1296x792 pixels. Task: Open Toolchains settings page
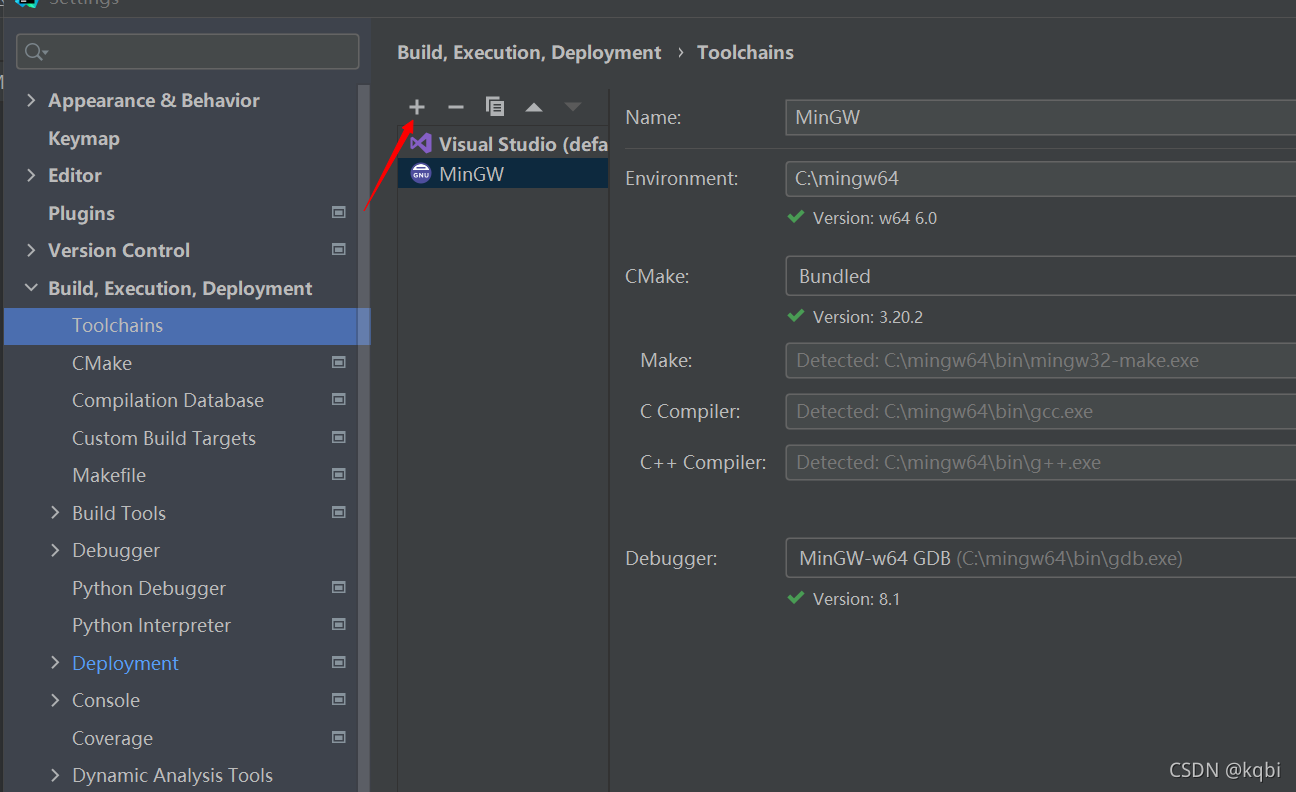pos(187,326)
